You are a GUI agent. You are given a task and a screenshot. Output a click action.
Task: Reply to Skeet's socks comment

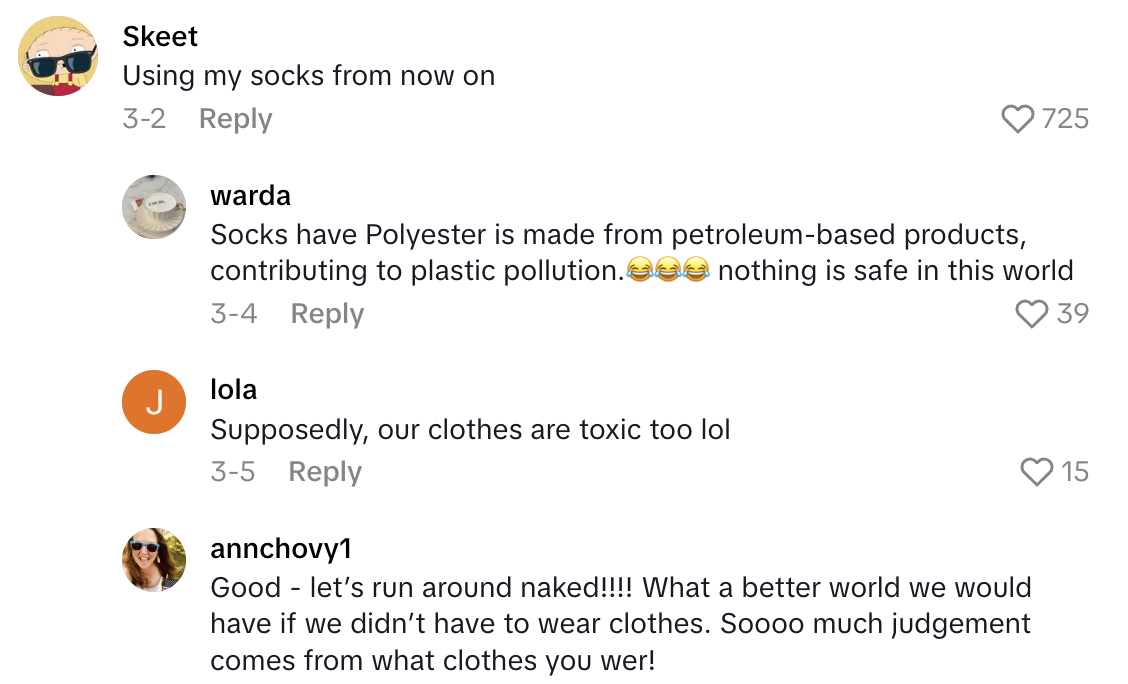pos(235,119)
